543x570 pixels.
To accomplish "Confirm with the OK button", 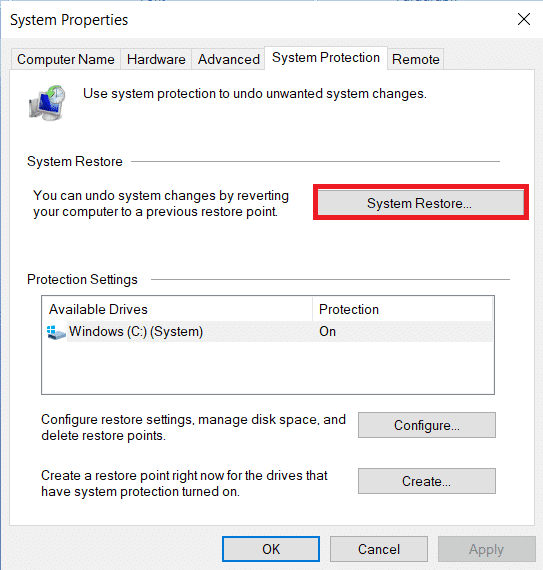I will [271, 549].
